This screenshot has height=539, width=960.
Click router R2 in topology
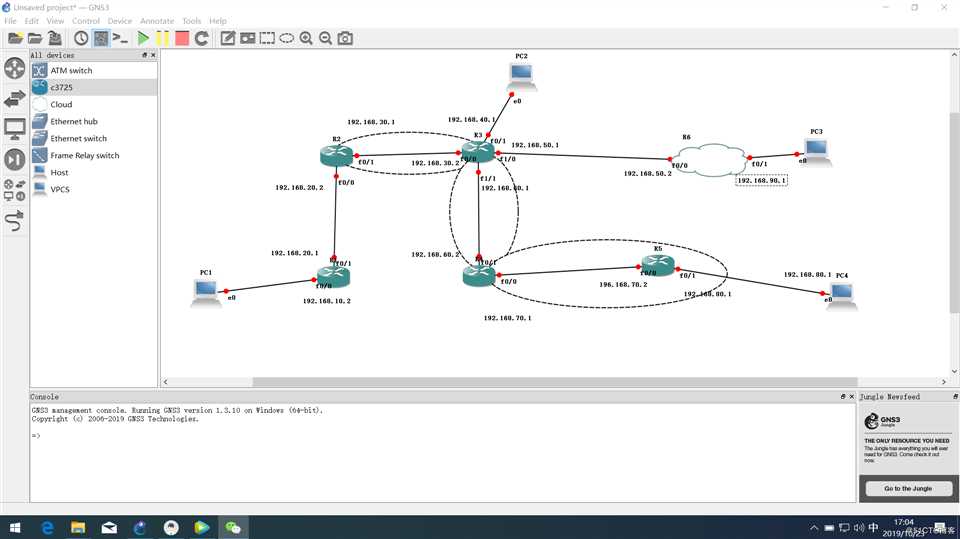pyautogui.click(x=336, y=155)
